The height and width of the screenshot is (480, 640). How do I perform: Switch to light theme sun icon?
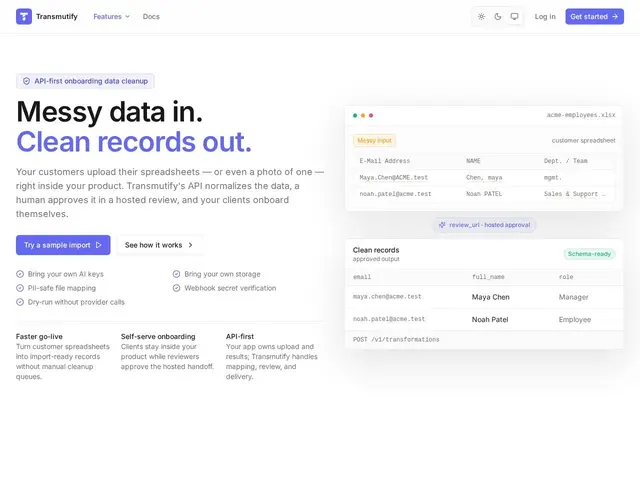point(481,16)
